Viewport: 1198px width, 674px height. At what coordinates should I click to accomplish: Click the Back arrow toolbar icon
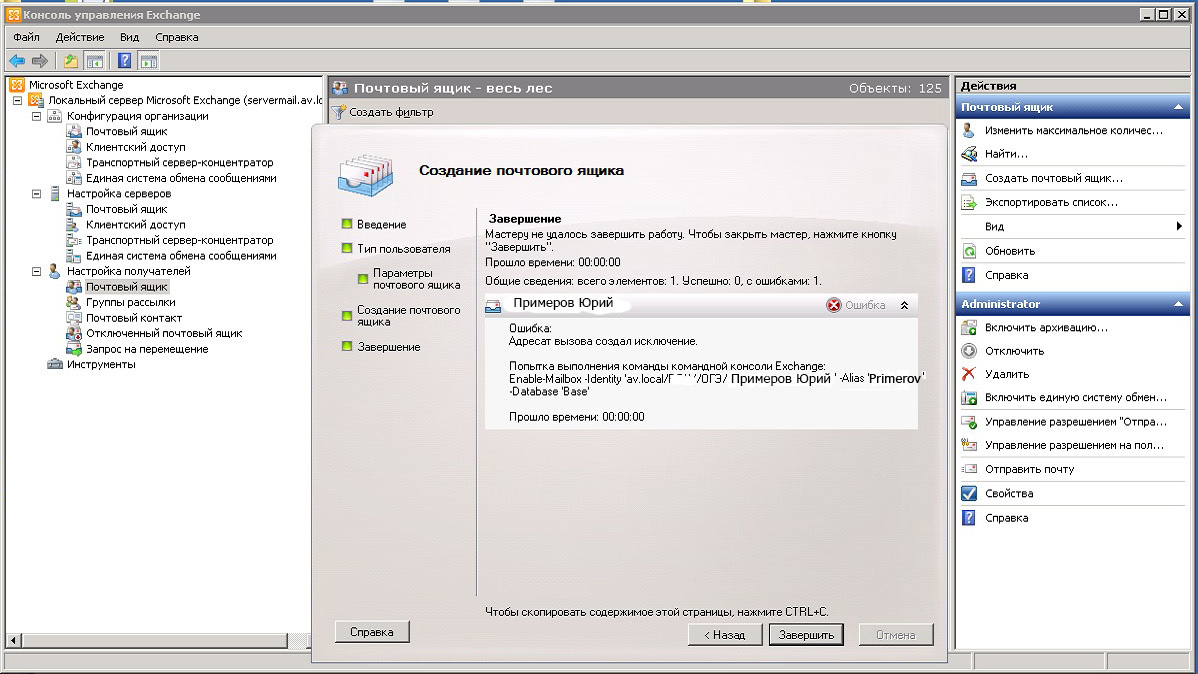point(17,60)
